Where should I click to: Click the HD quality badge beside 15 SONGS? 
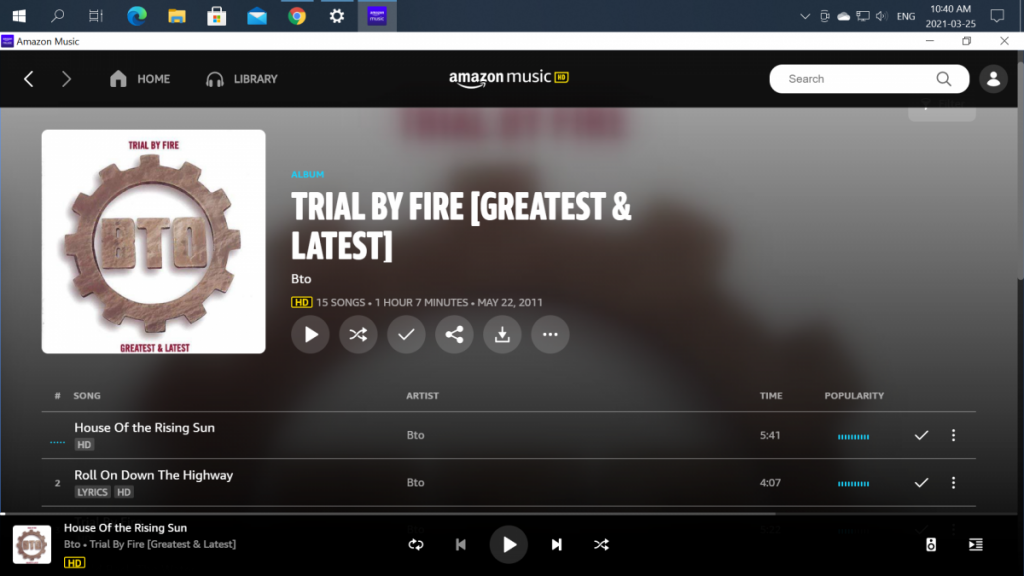click(301, 302)
